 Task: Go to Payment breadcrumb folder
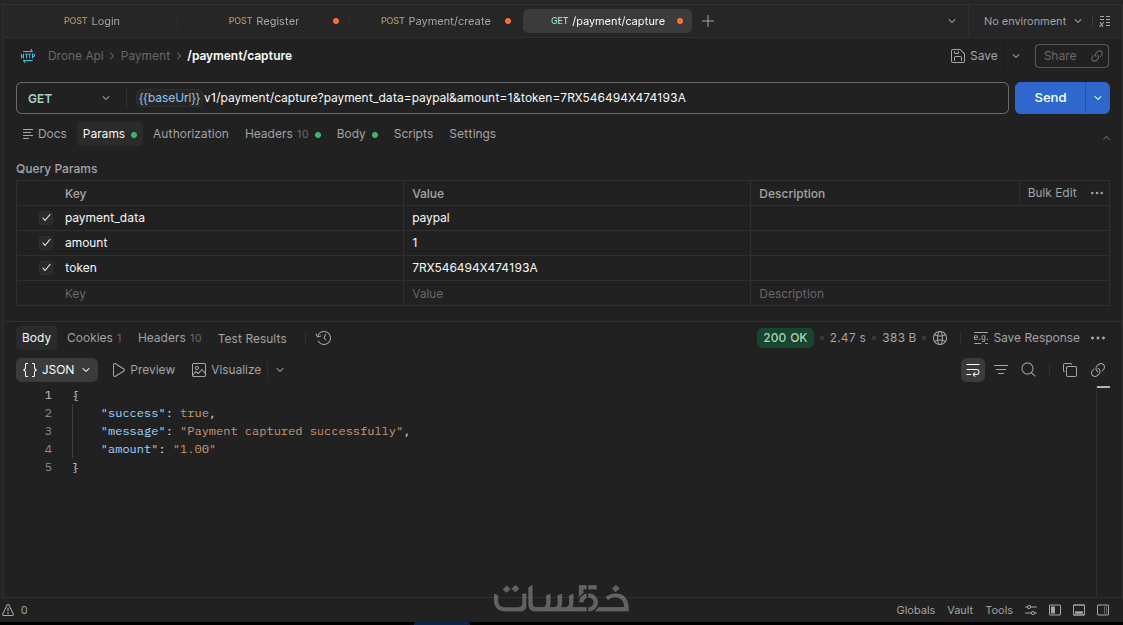click(145, 56)
